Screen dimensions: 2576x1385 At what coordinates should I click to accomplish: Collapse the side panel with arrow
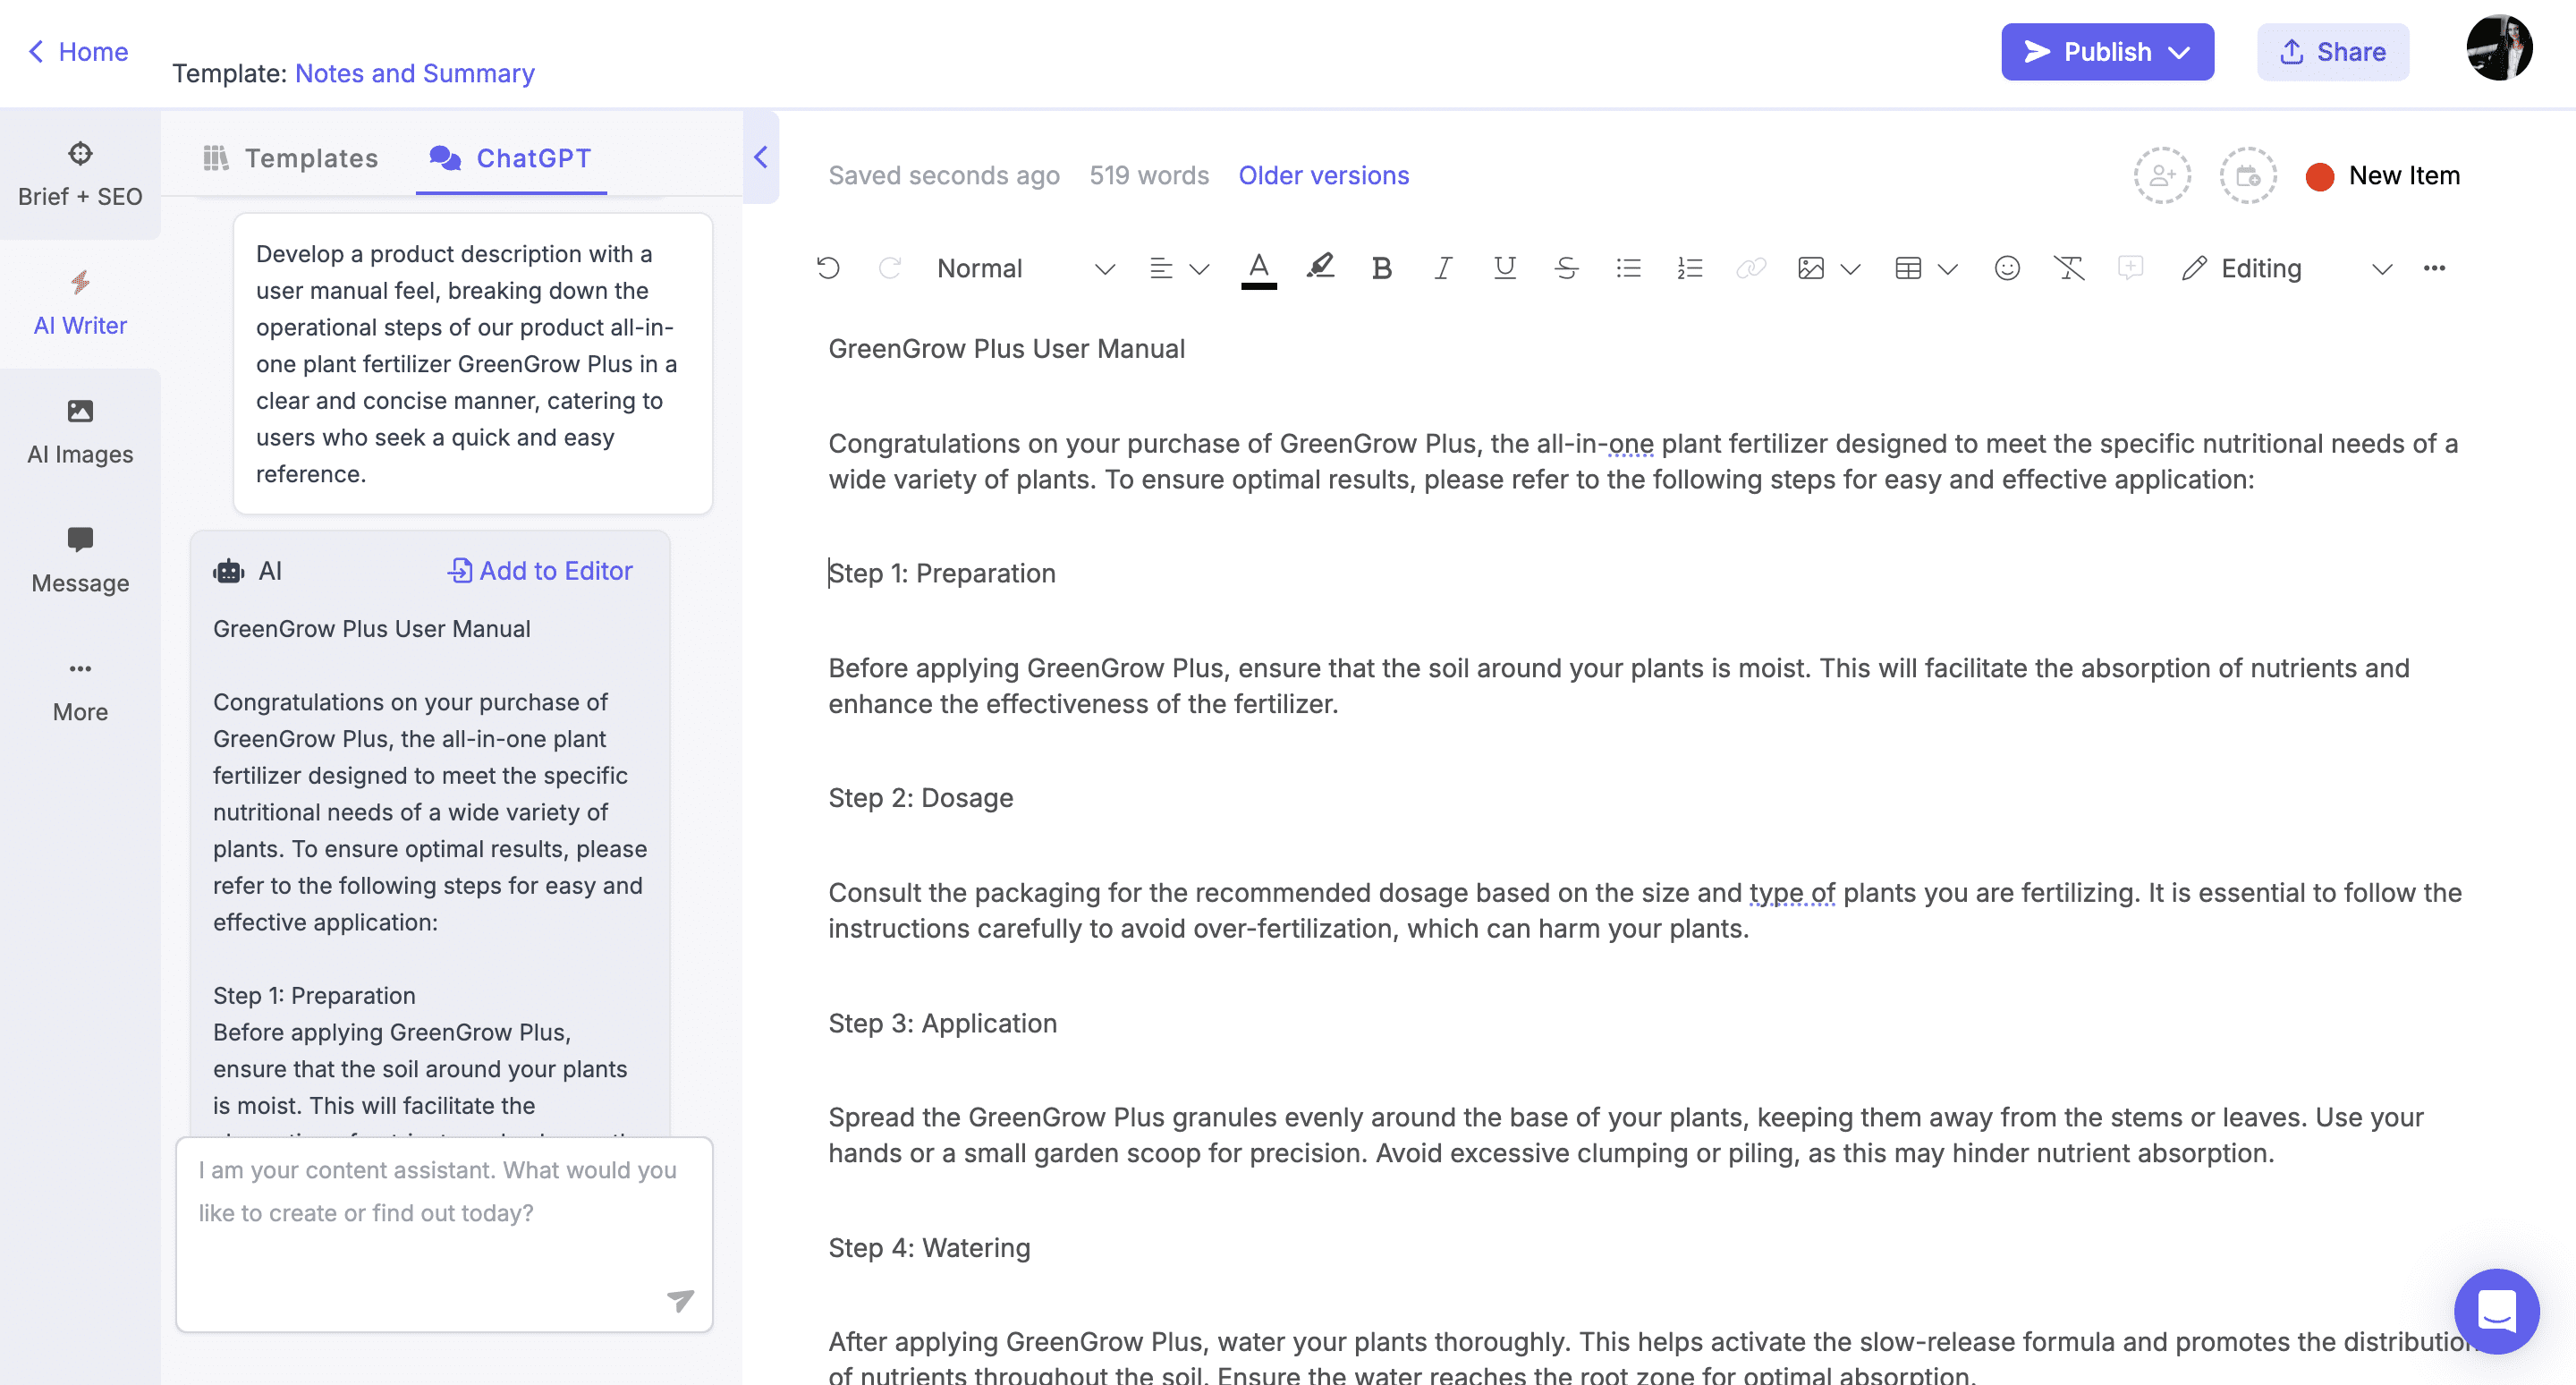[x=761, y=158]
